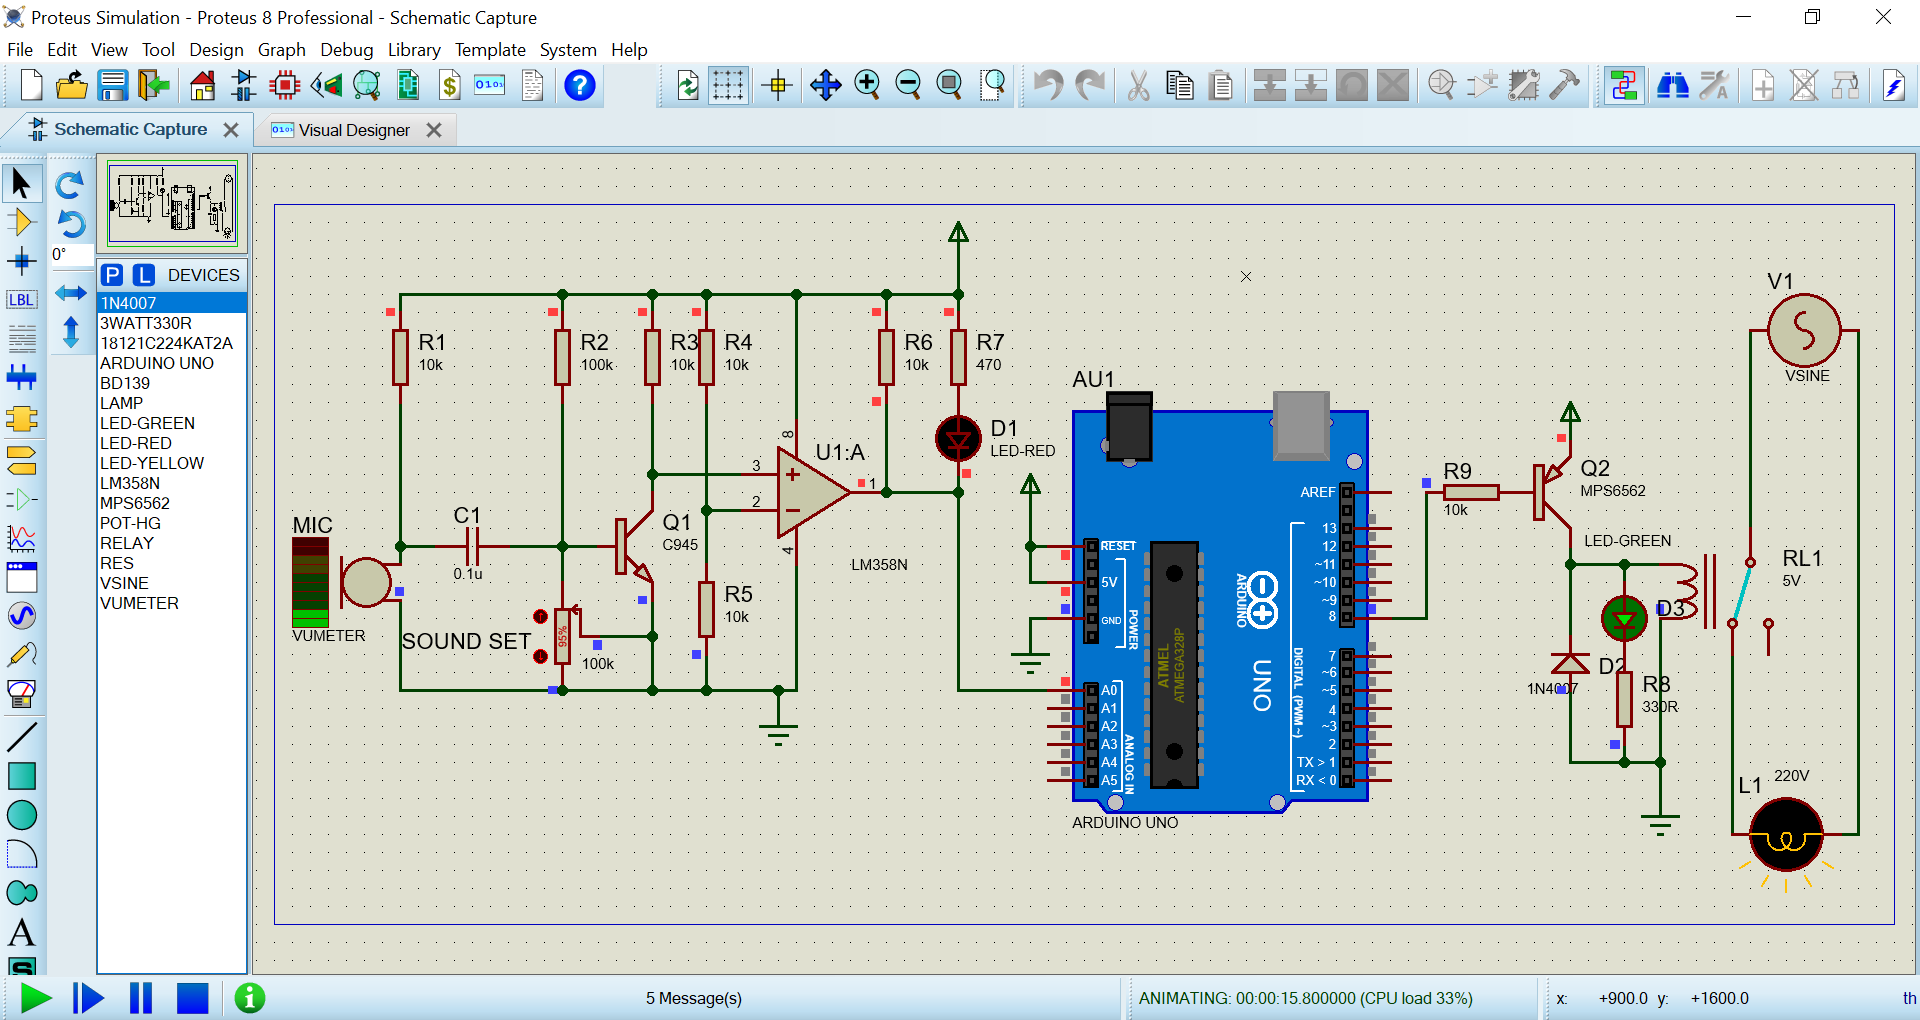Select the Graph mode tool

pos(21,539)
